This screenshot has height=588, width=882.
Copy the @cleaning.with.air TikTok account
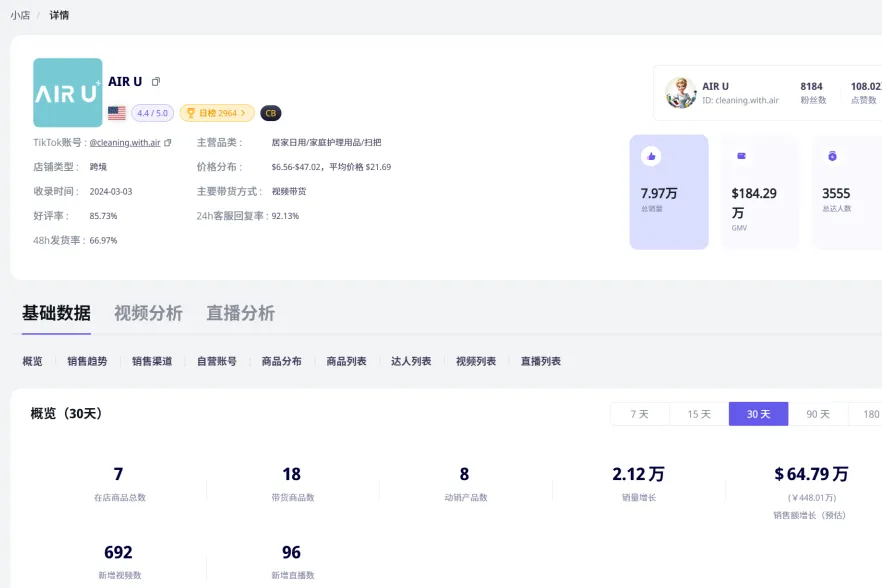pyautogui.click(x=168, y=143)
